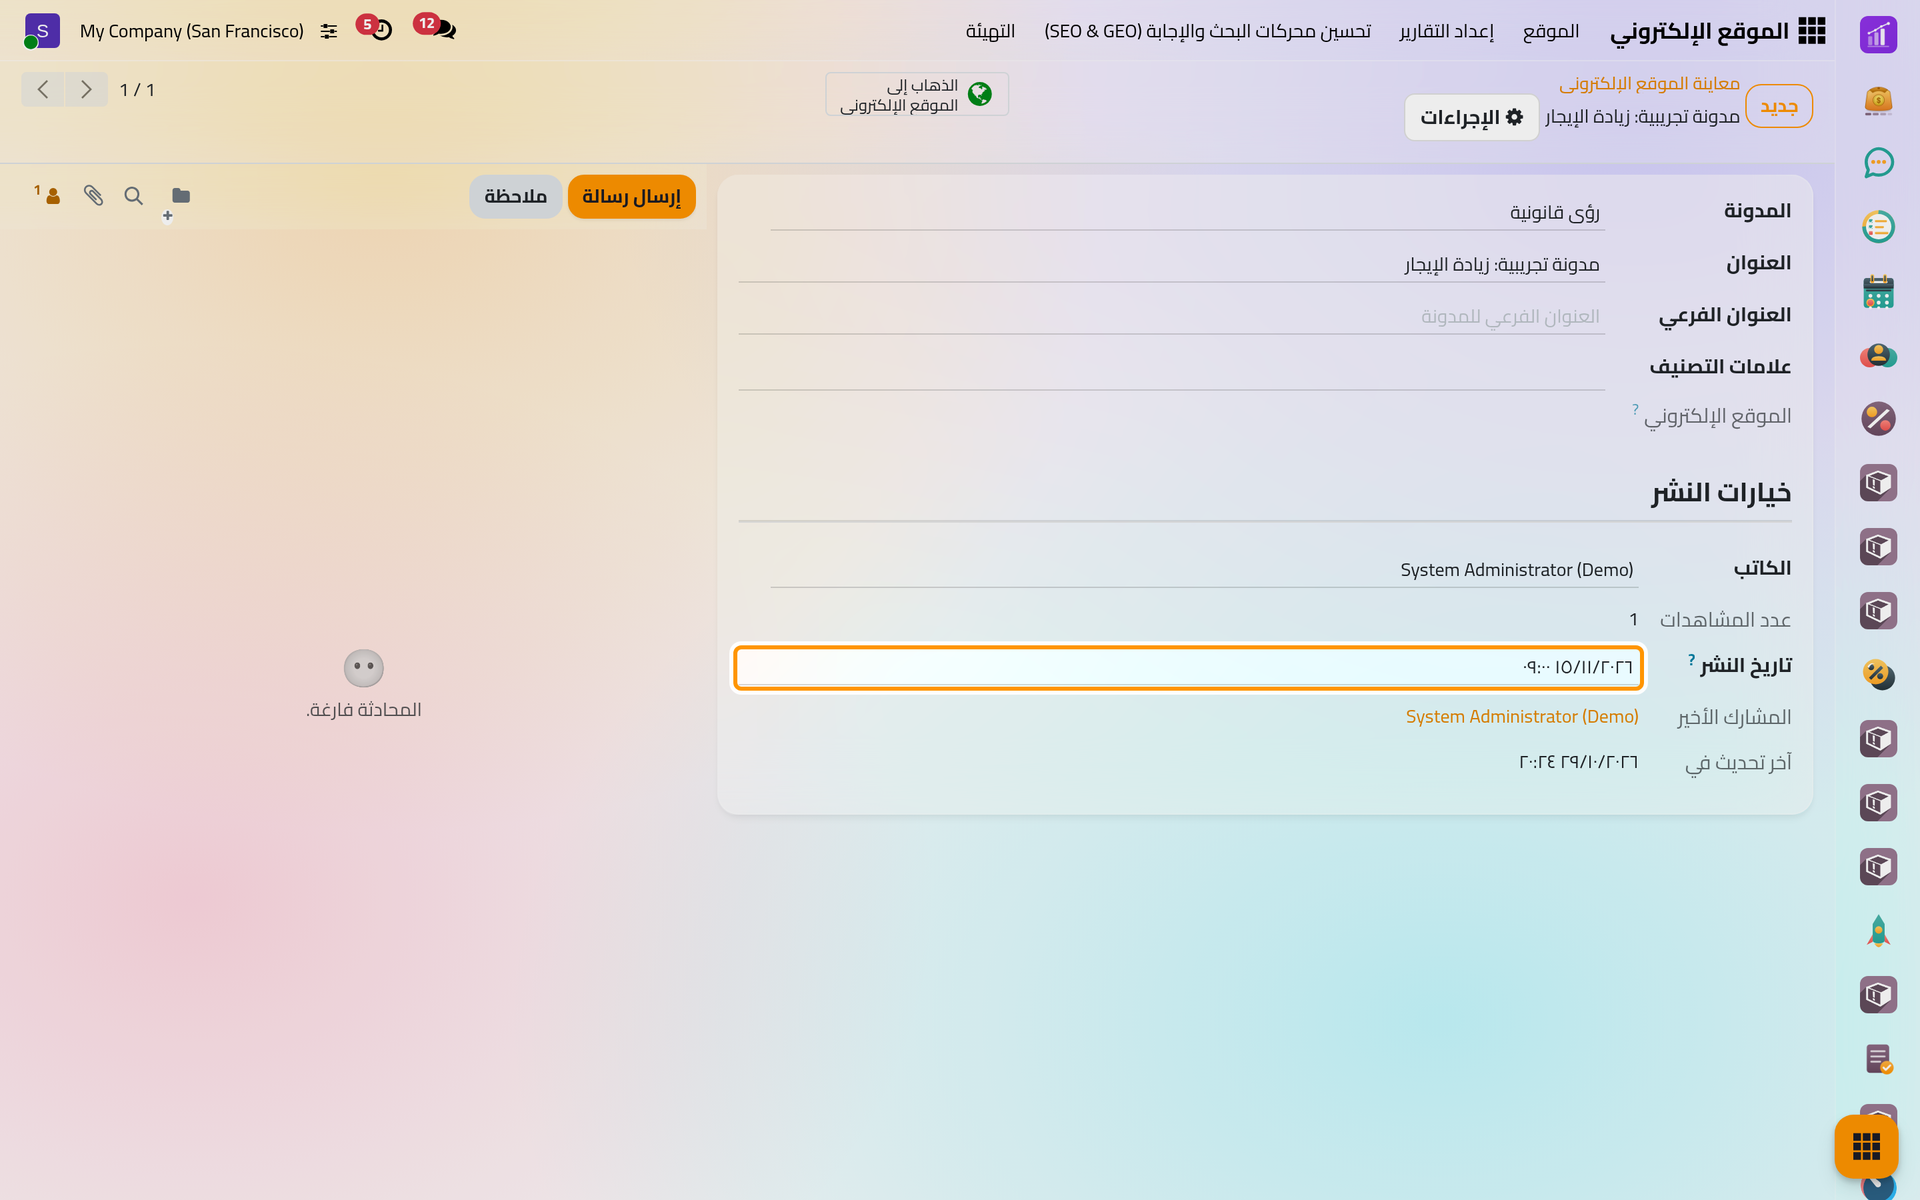Open the Discuss chat bubble app

(x=1878, y=163)
